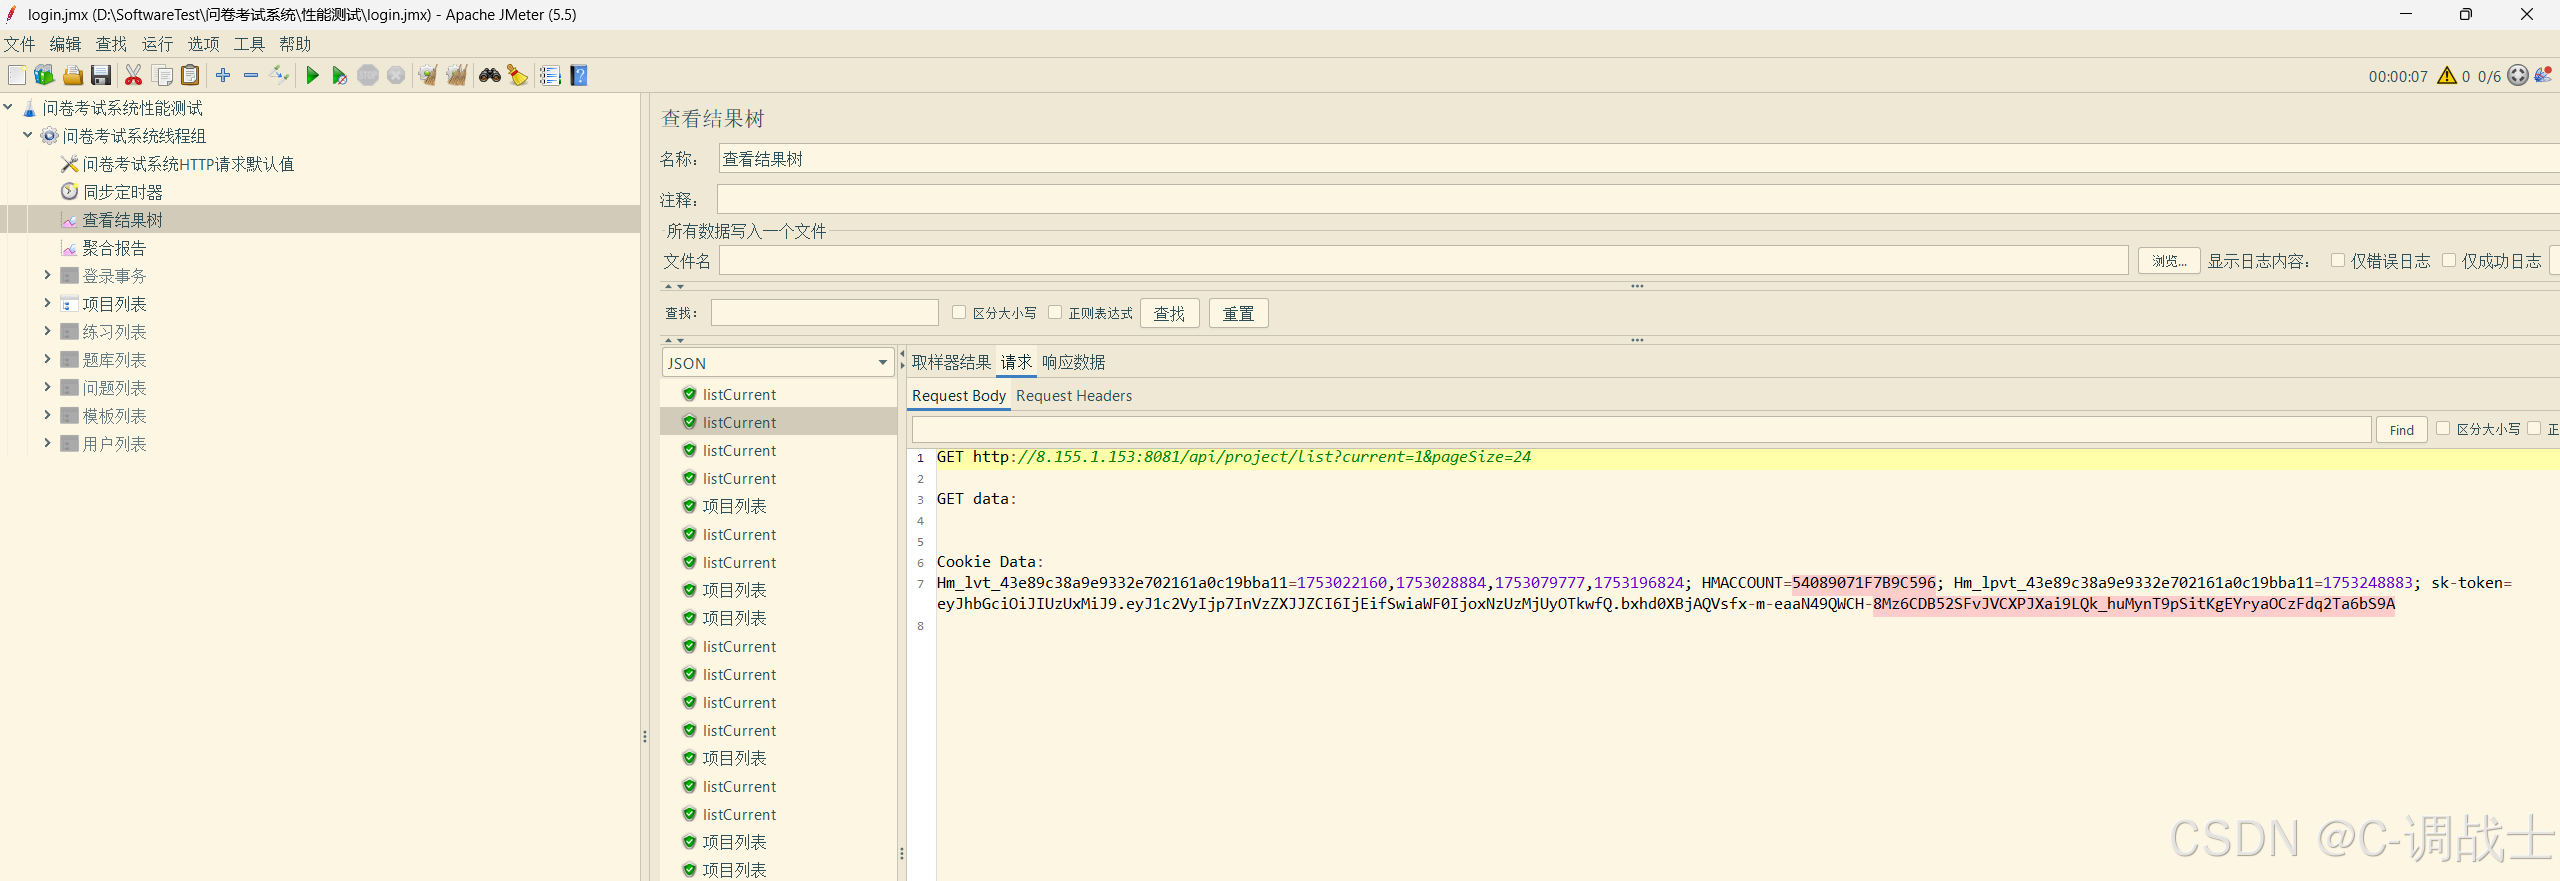Image resolution: width=2560 pixels, height=881 pixels.
Task: Toggle 区分大小写 checkbox beside Find button
Action: (x=2443, y=428)
